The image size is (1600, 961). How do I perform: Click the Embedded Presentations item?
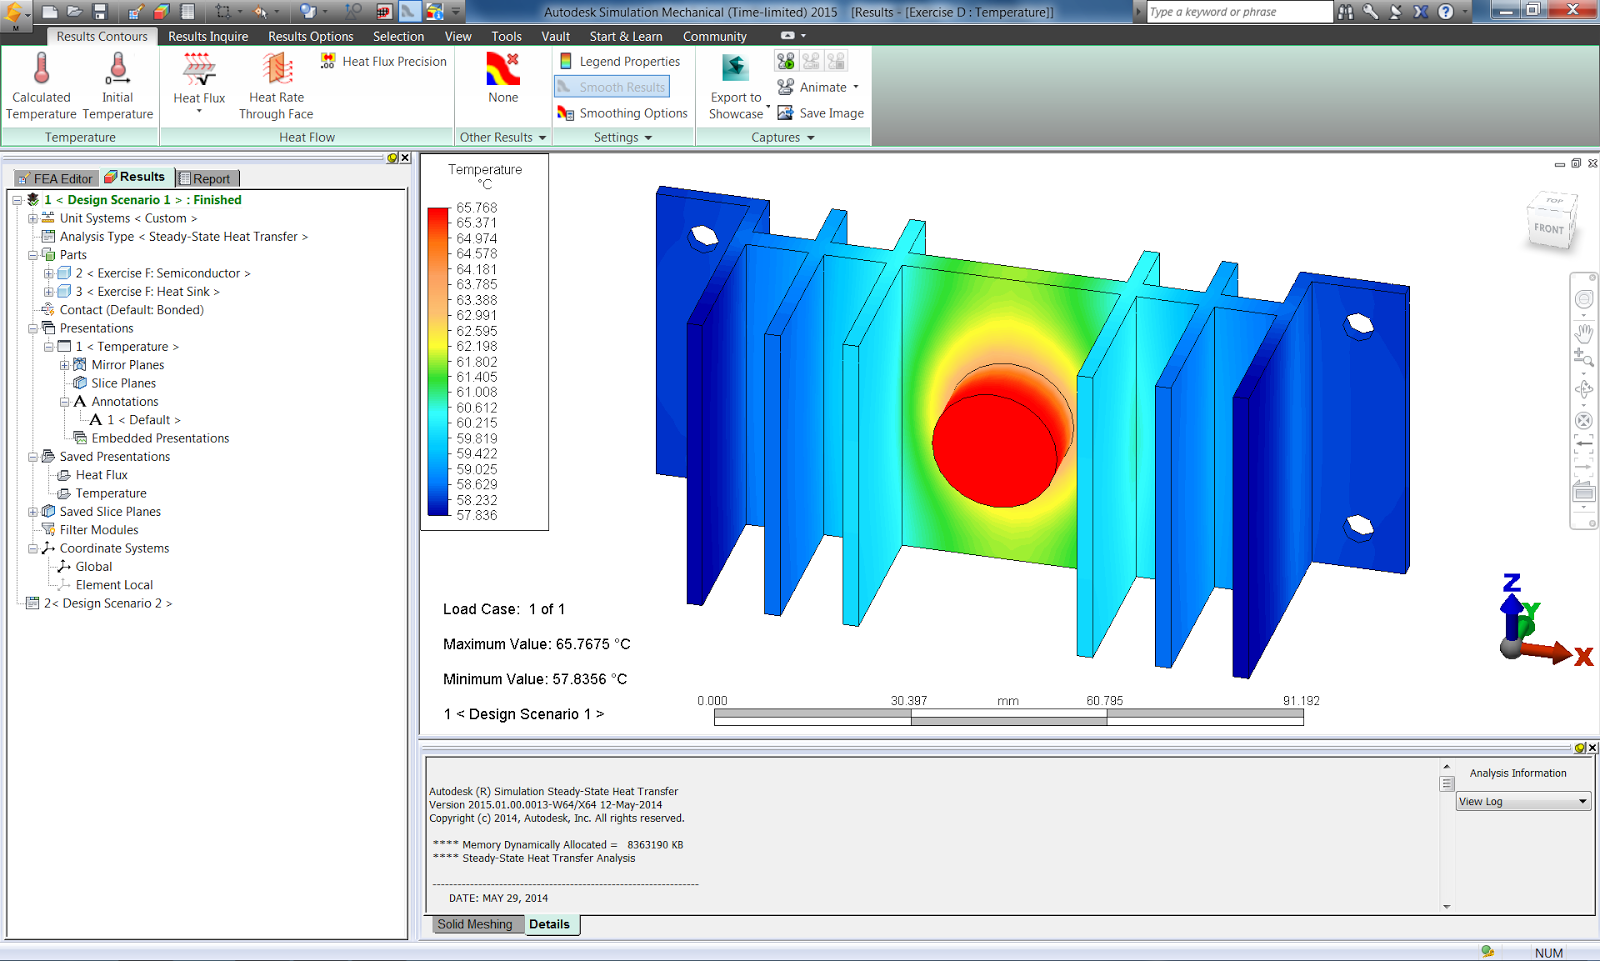coord(160,438)
